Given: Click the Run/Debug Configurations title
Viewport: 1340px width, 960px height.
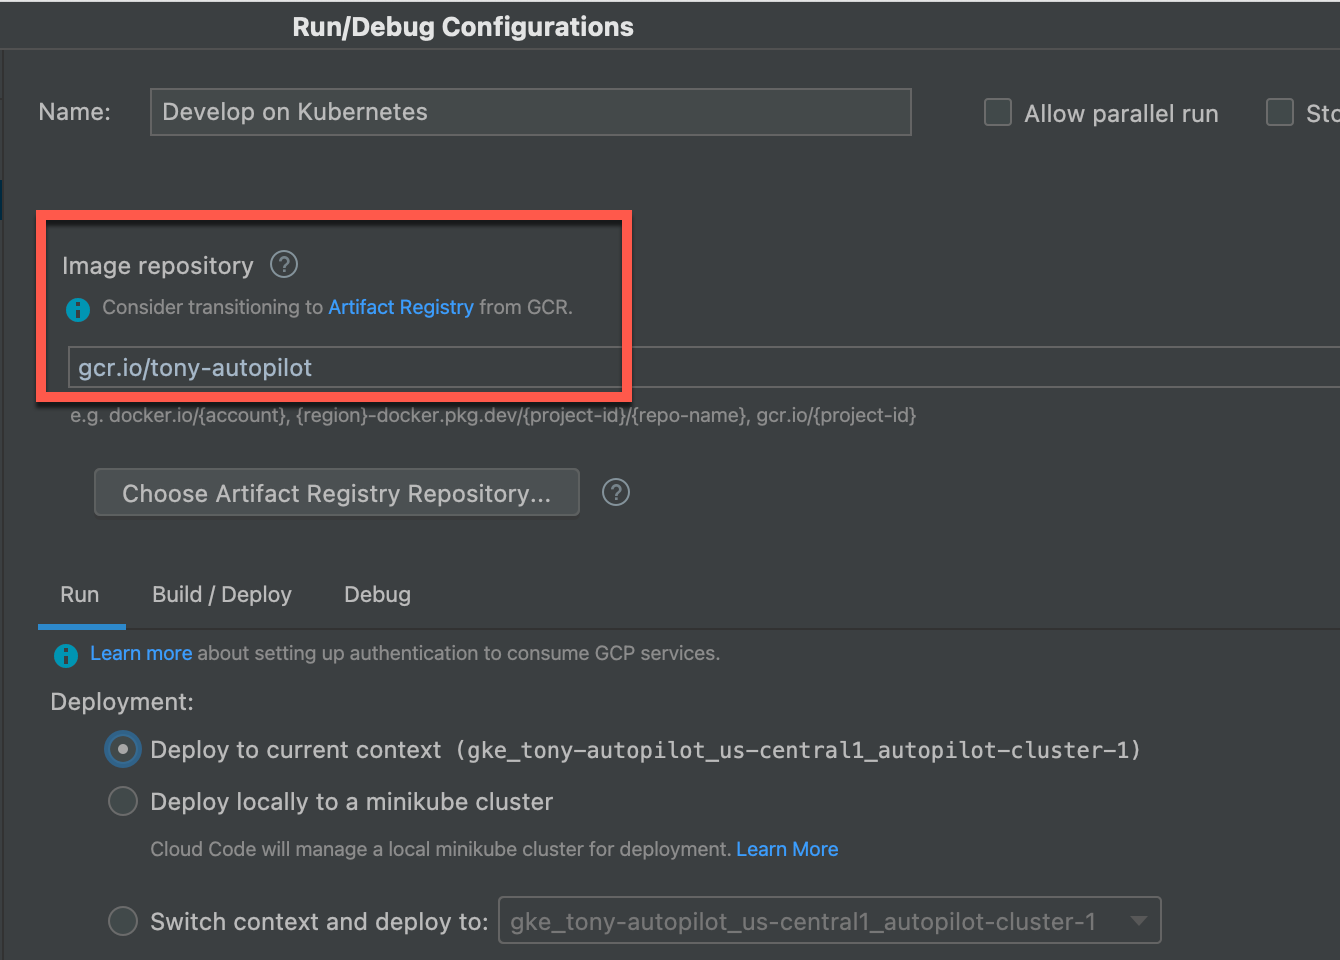Looking at the screenshot, I should tap(463, 27).
